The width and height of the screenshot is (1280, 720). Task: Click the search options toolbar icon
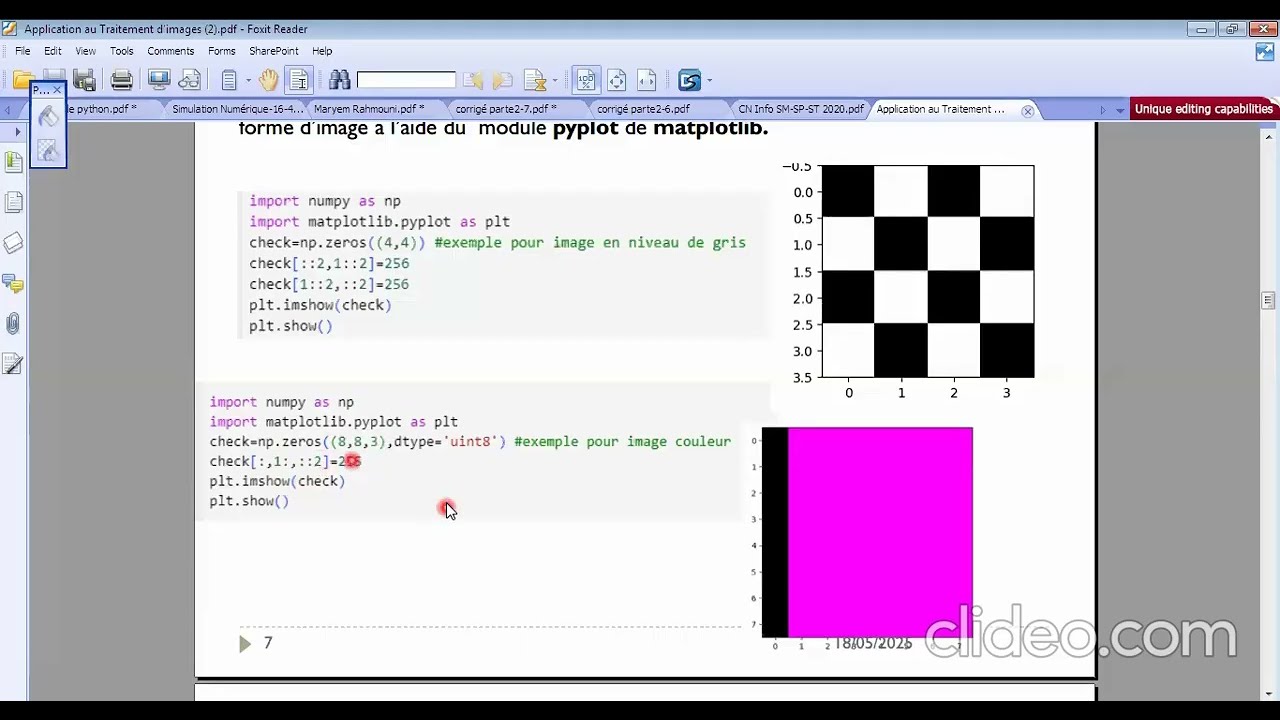point(535,80)
